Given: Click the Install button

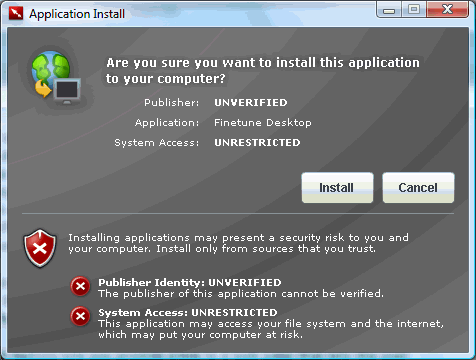Looking at the screenshot, I should click(337, 188).
